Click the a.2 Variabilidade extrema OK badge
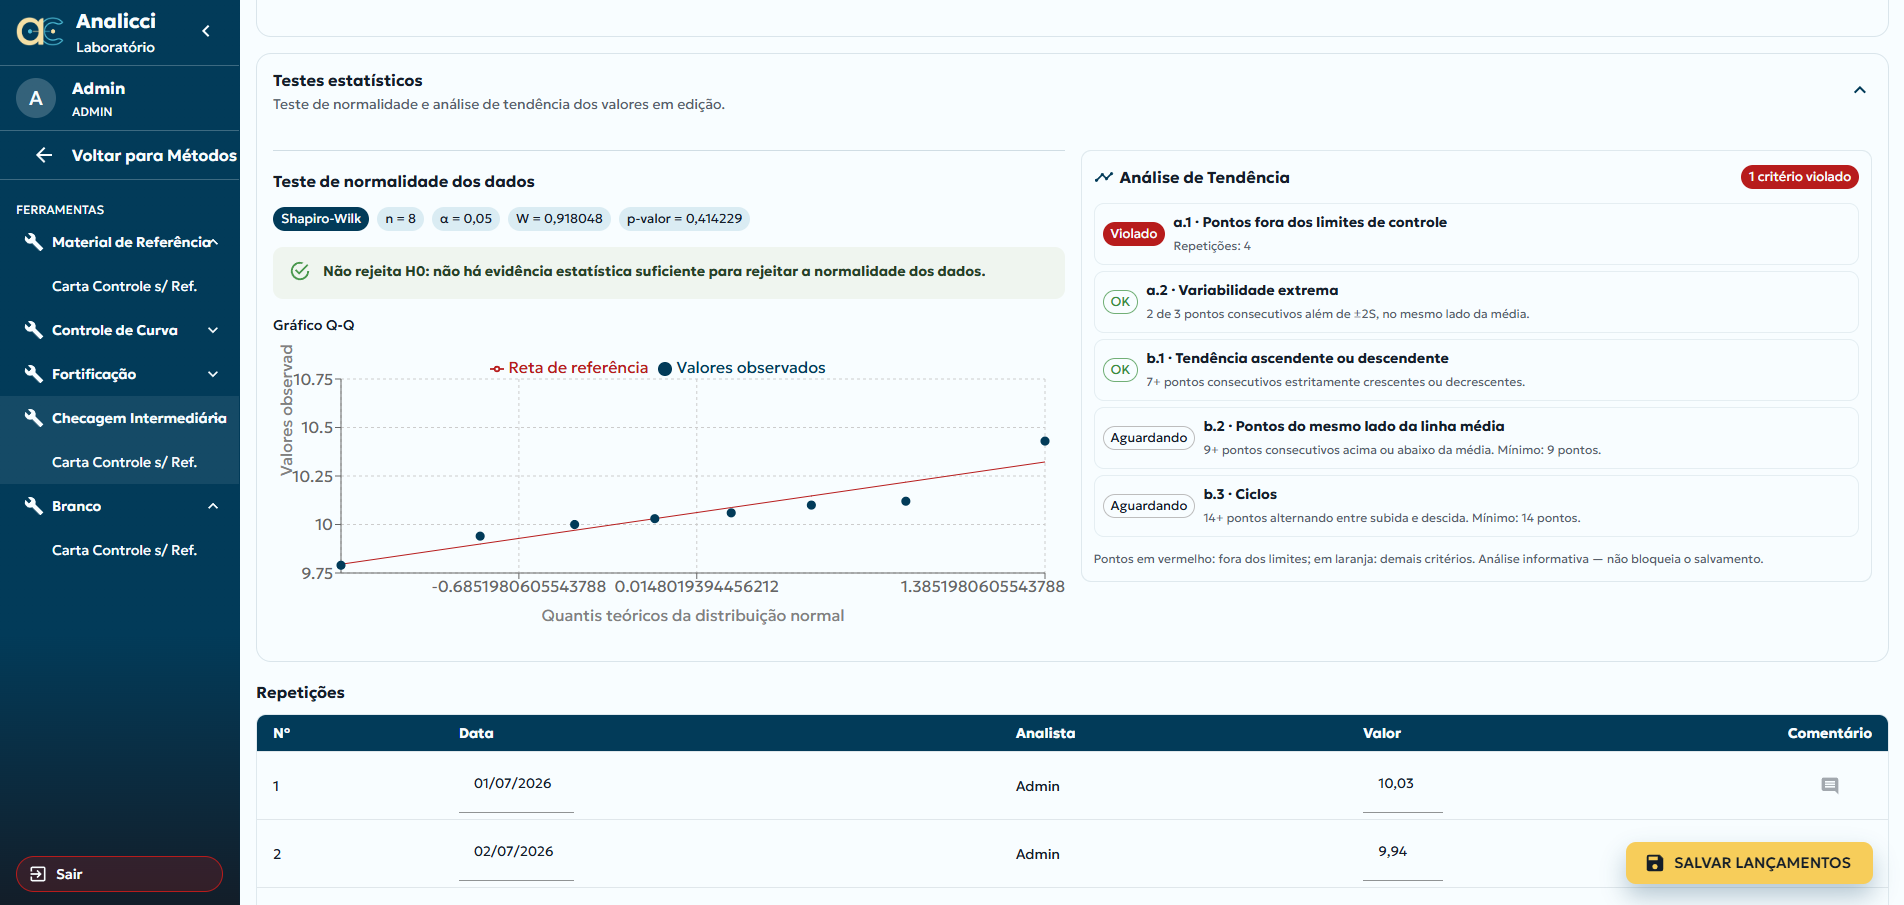The height and width of the screenshot is (905, 1904). 1120,302
